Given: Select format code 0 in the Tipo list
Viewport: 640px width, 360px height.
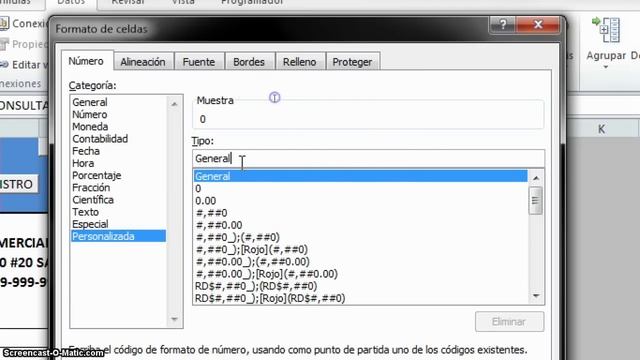Looking at the screenshot, I should tap(360, 189).
